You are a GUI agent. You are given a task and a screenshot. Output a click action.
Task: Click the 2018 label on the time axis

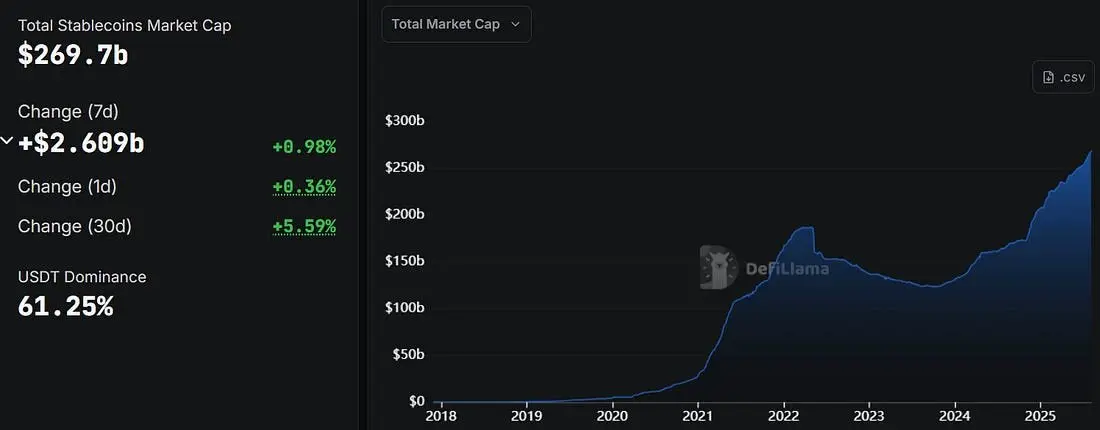441,415
